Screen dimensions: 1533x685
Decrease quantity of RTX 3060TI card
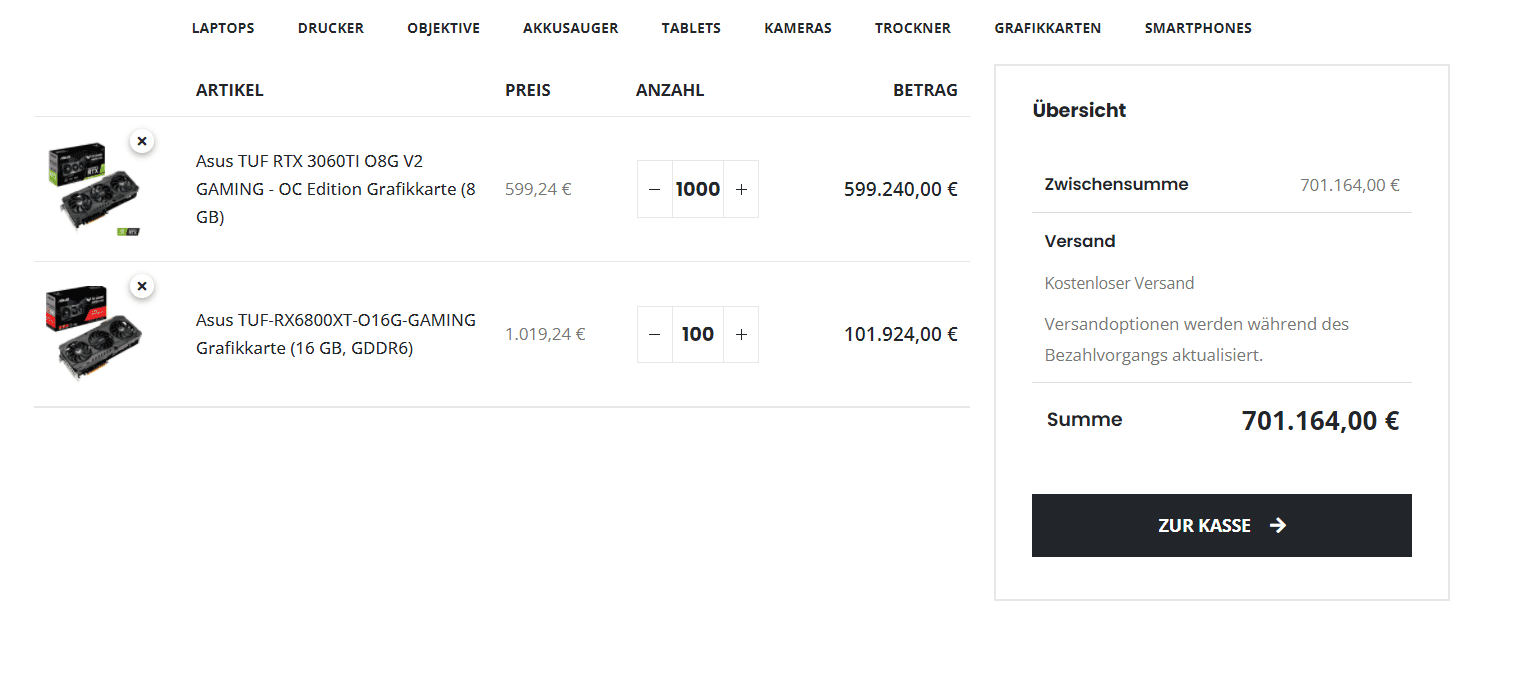pos(655,189)
